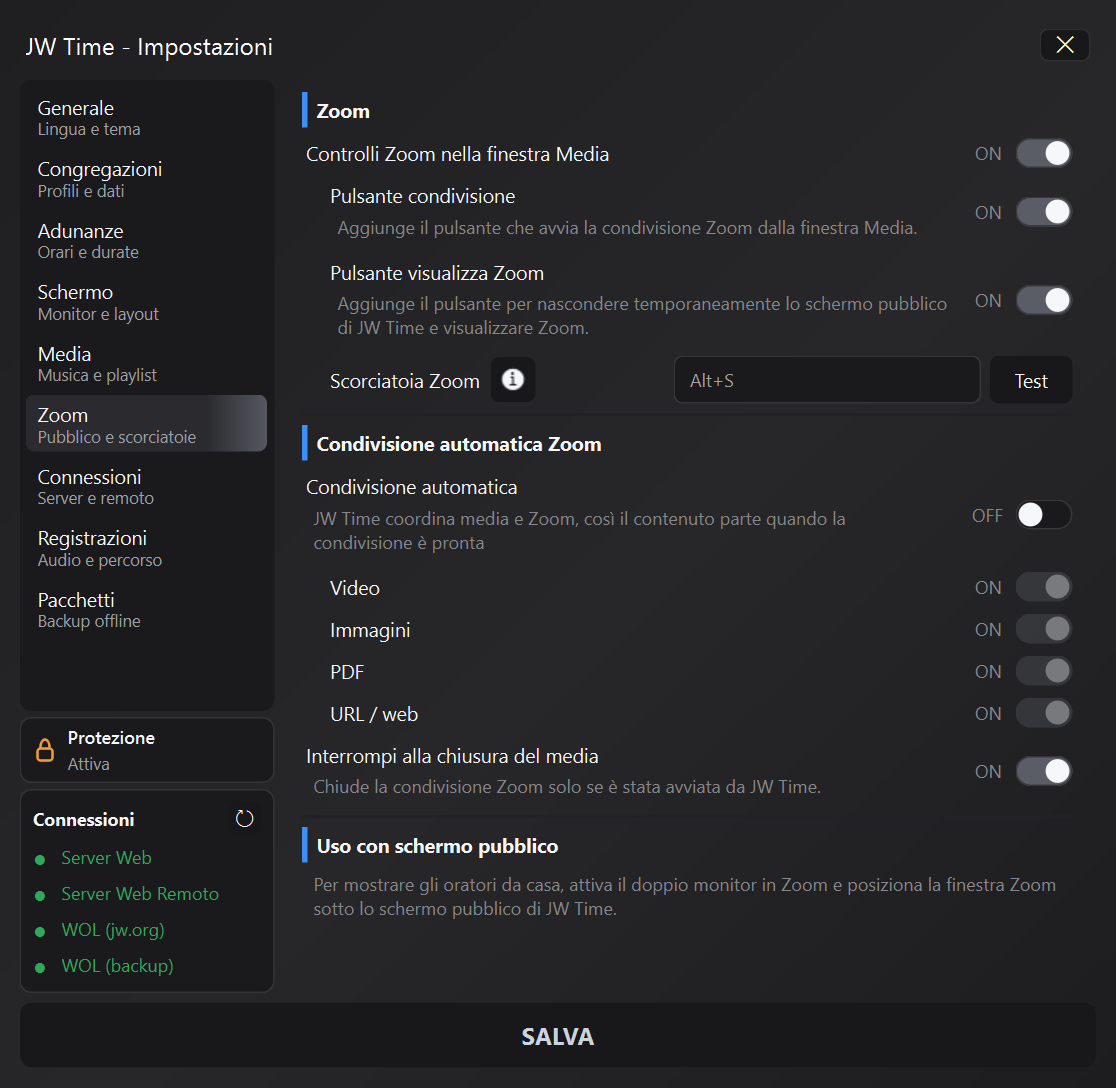Refresh the Connessioni status list
The width and height of the screenshot is (1116, 1088).
[x=244, y=818]
